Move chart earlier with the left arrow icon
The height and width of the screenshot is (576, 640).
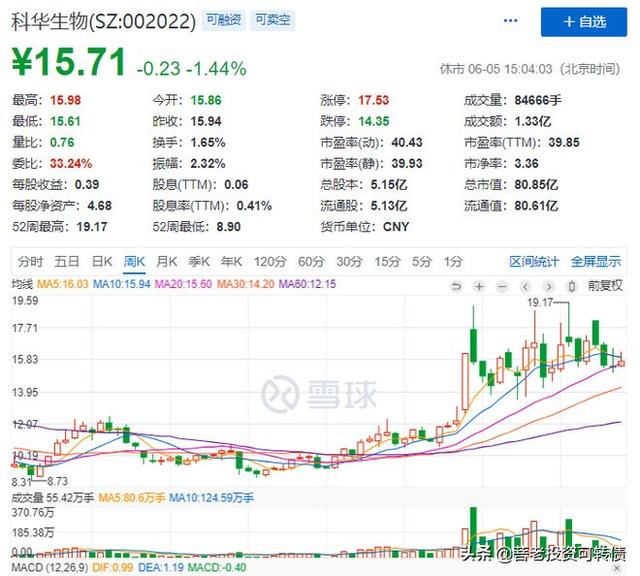point(526,287)
